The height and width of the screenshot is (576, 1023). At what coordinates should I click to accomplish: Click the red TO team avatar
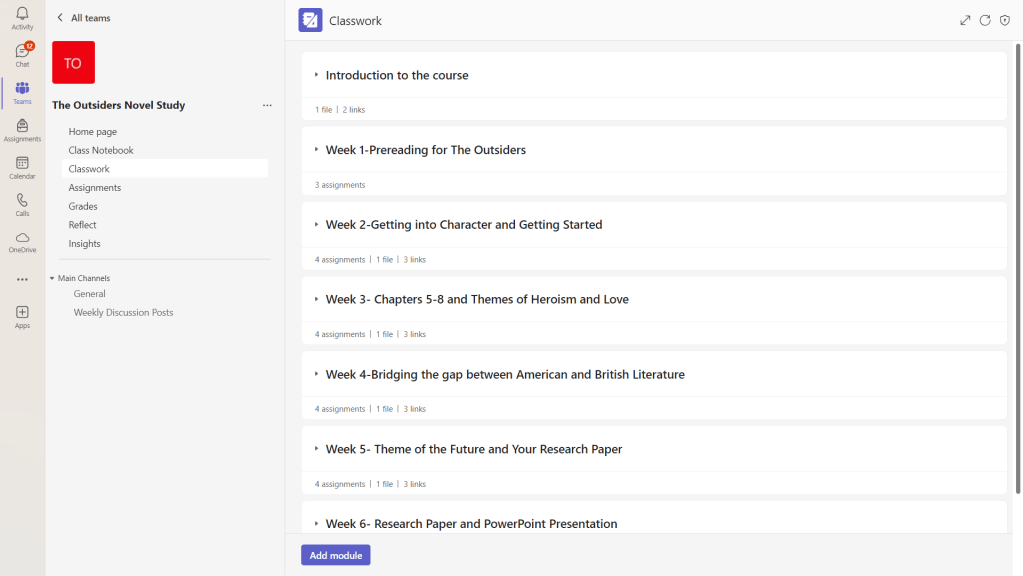pos(73,63)
